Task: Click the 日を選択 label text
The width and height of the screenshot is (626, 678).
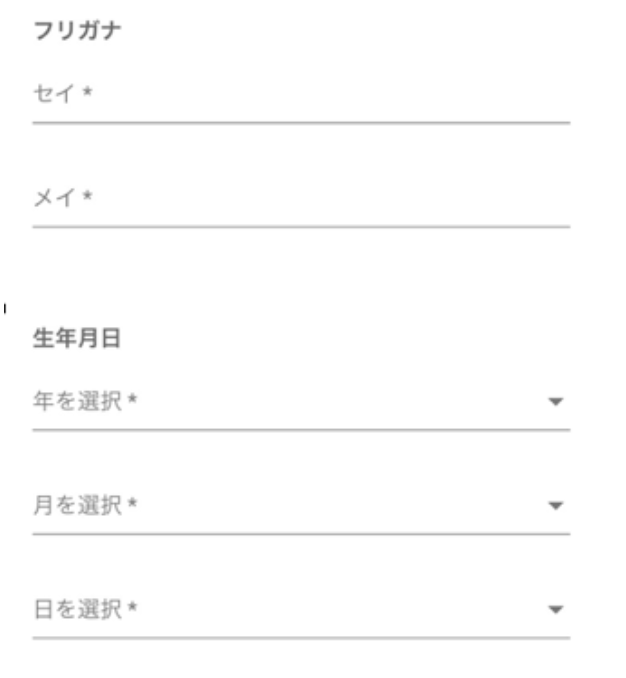Action: tap(78, 609)
